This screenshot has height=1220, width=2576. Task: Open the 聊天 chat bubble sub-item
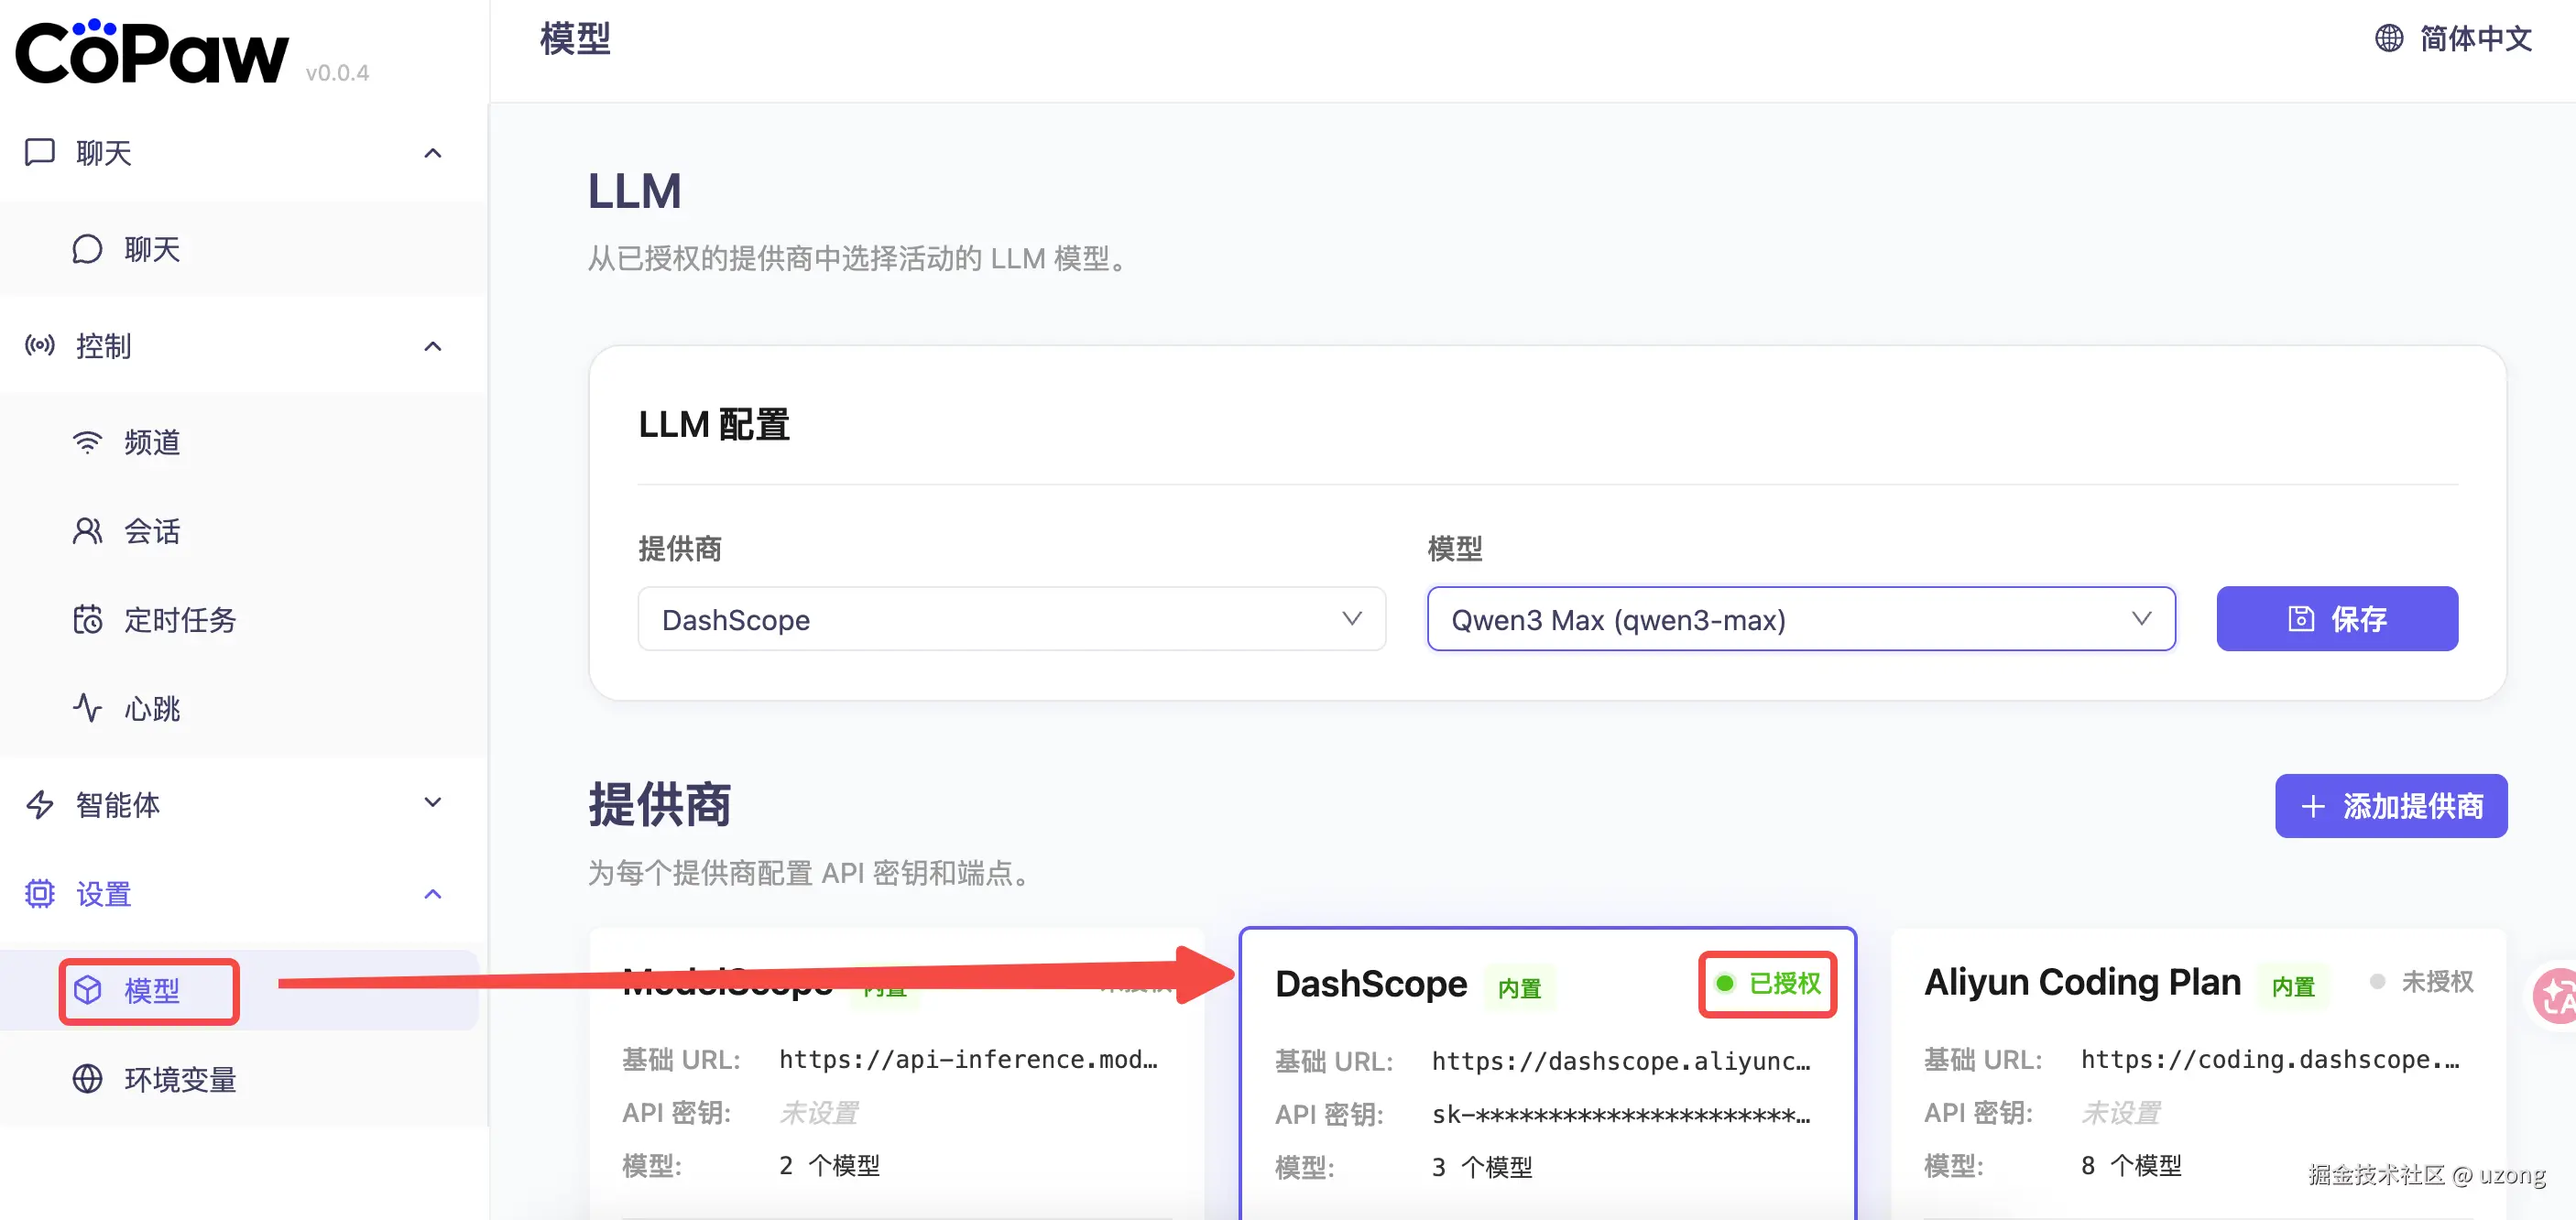150,249
